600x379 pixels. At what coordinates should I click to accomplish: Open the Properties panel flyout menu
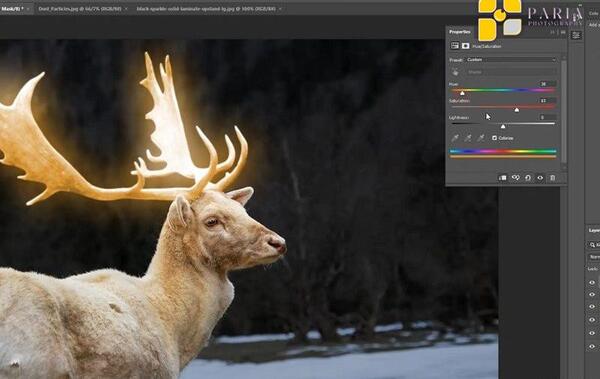[562, 32]
